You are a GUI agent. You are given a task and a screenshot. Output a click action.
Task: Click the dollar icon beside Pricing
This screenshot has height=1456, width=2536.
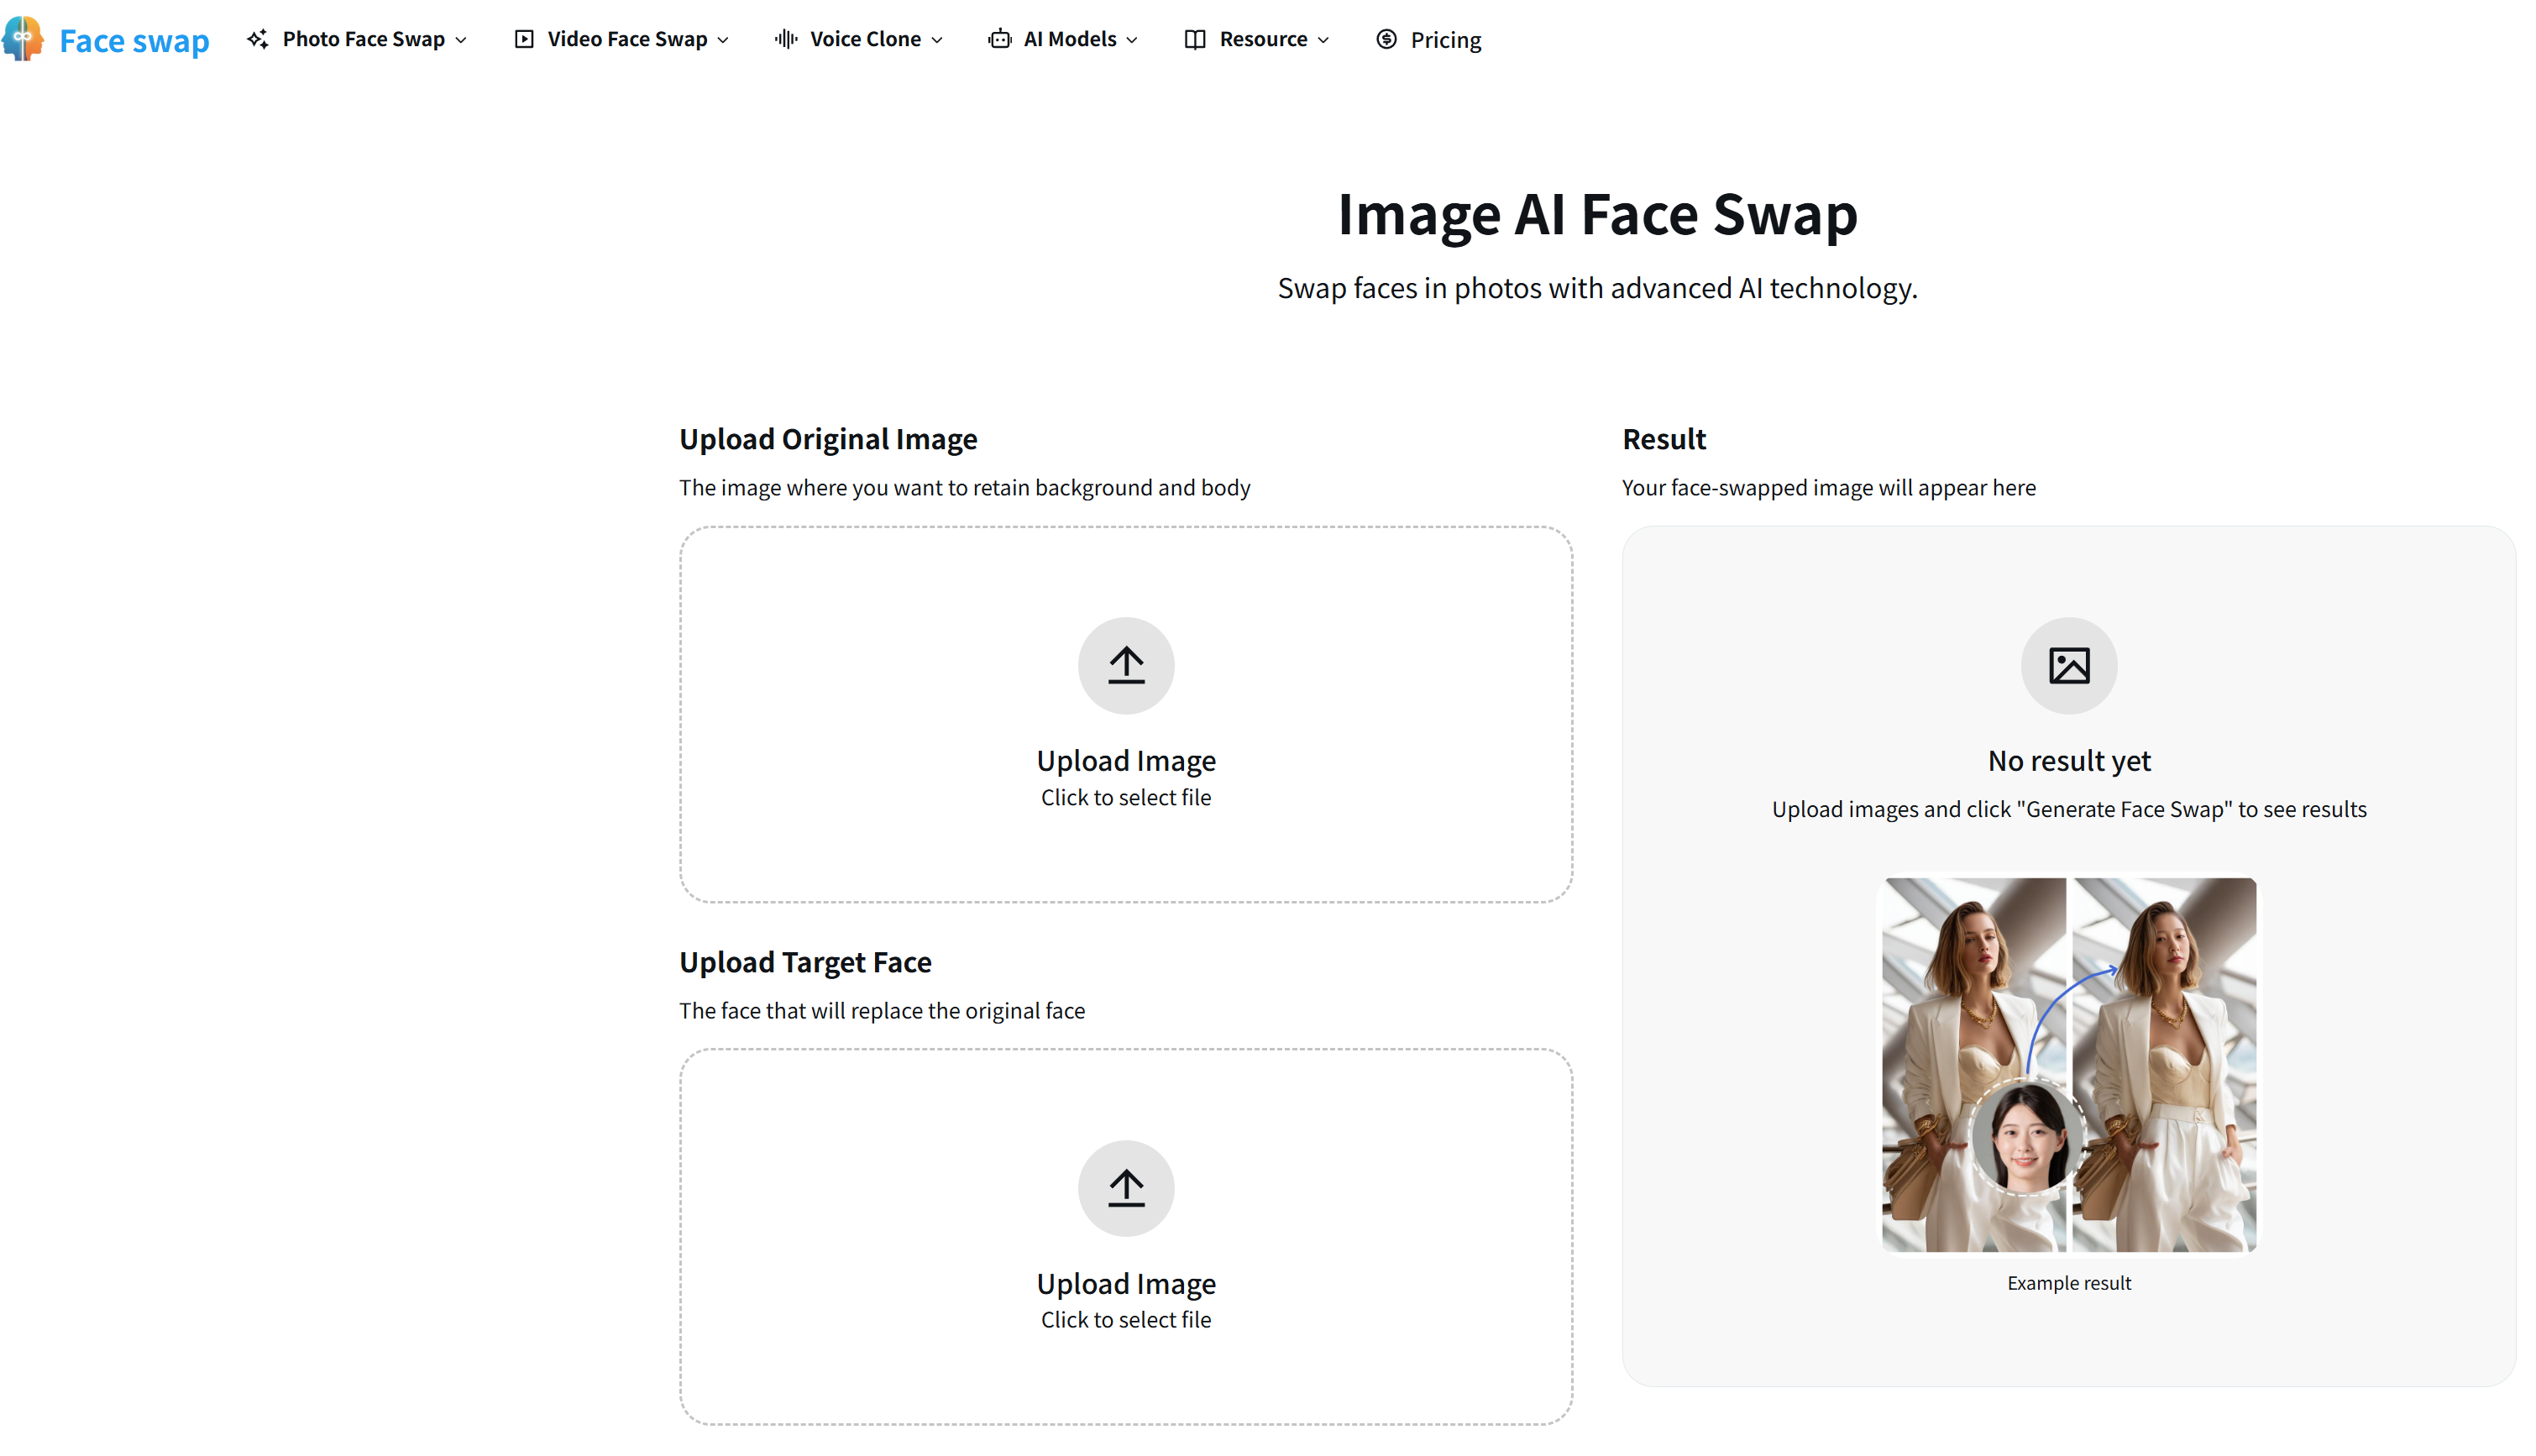coord(1386,39)
